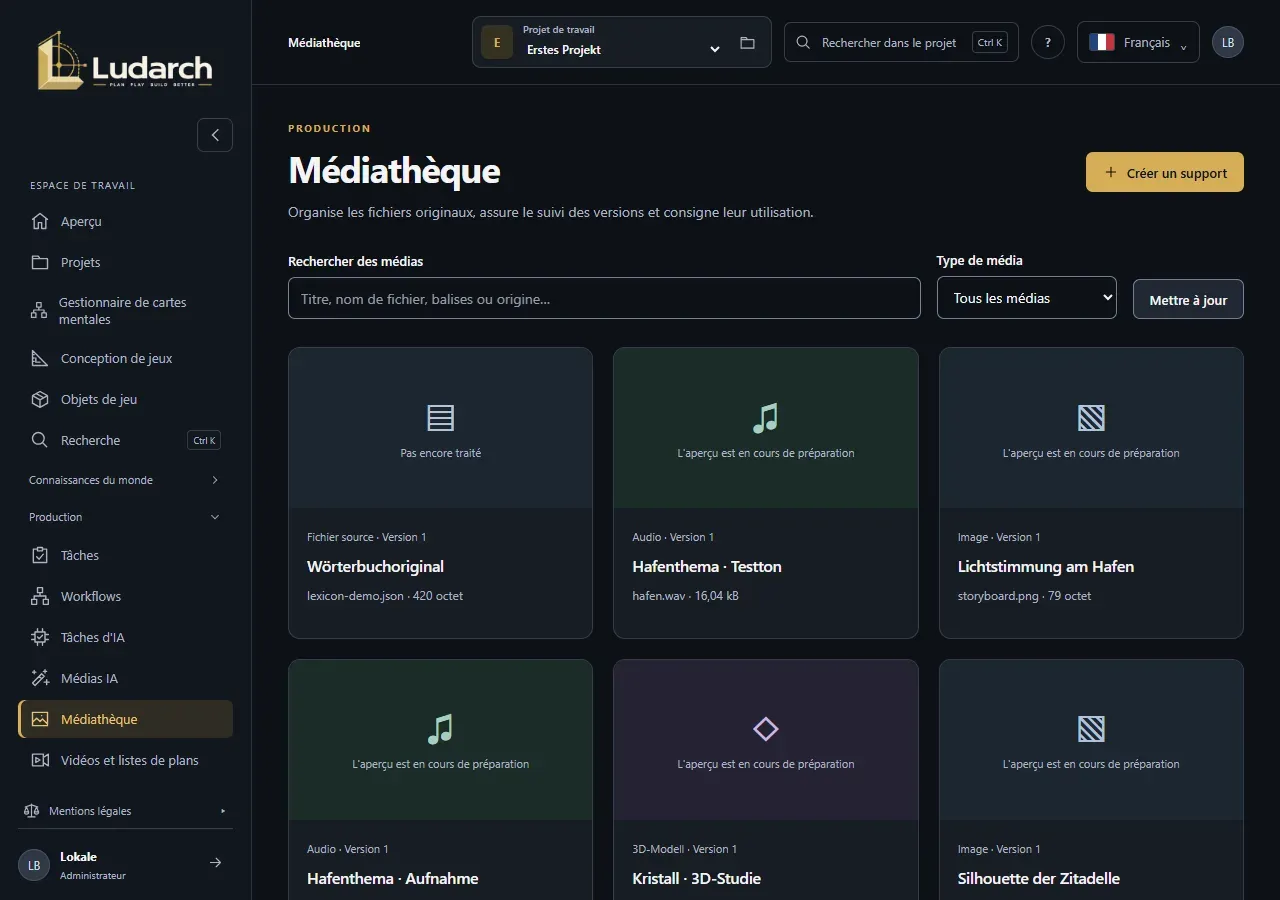Click the audio note icon of Hafenthema · Testton
This screenshot has height=900, width=1280.
pyautogui.click(x=765, y=418)
